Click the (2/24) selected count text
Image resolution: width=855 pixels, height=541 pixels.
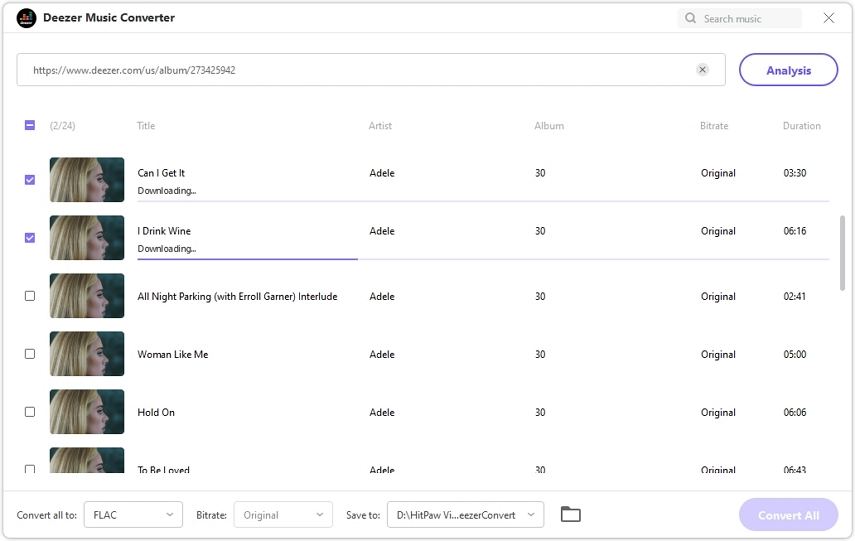[62, 125]
